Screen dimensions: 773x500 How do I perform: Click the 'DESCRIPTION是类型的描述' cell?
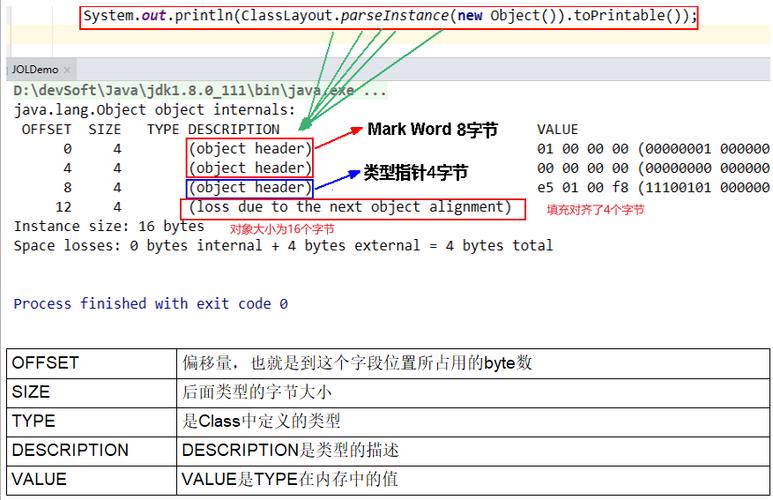tap(473, 451)
